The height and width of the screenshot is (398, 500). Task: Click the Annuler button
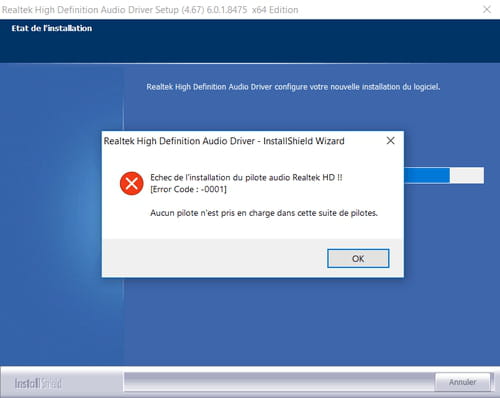point(463,382)
